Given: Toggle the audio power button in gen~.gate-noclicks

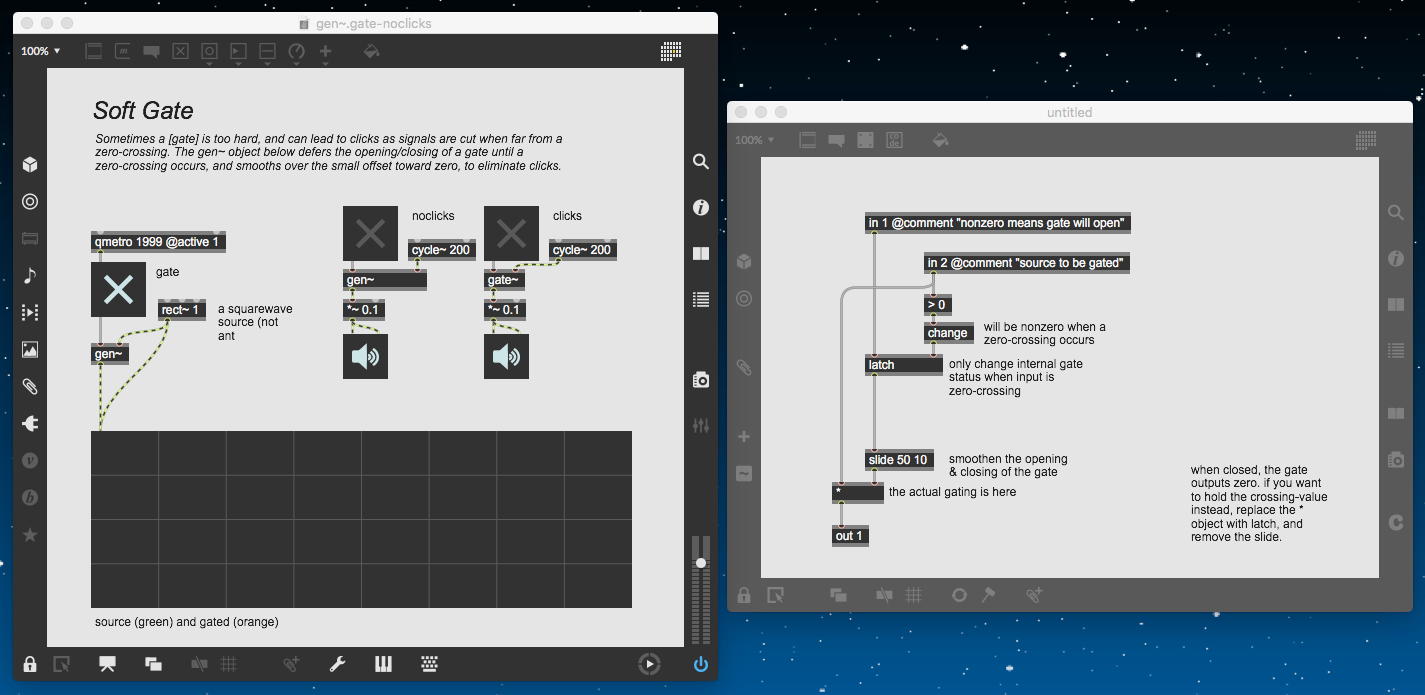Looking at the screenshot, I should point(701,664).
